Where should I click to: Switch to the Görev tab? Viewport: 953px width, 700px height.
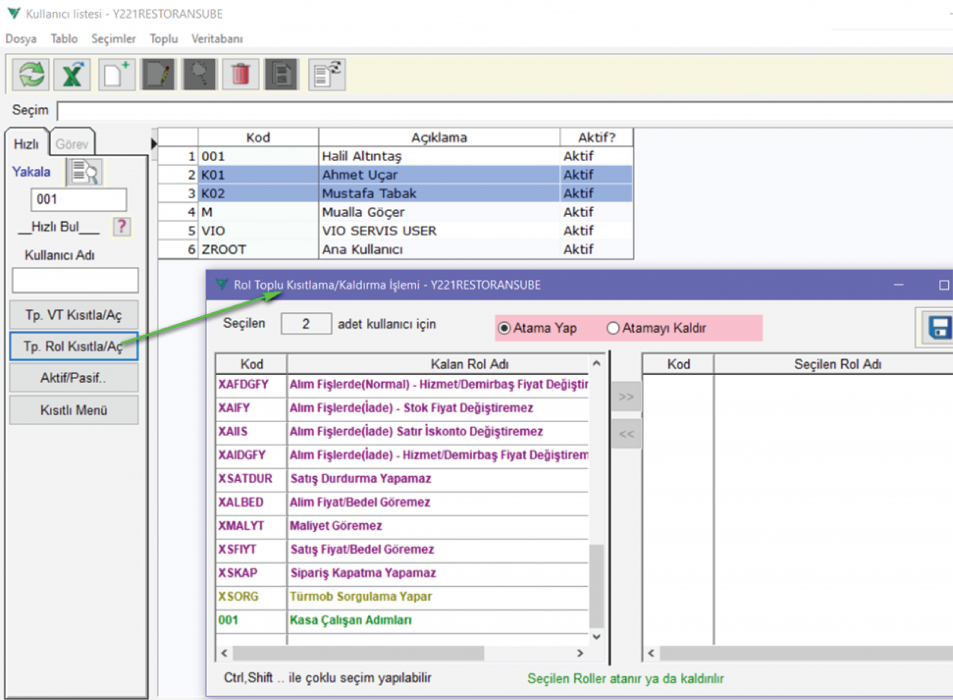(x=71, y=144)
